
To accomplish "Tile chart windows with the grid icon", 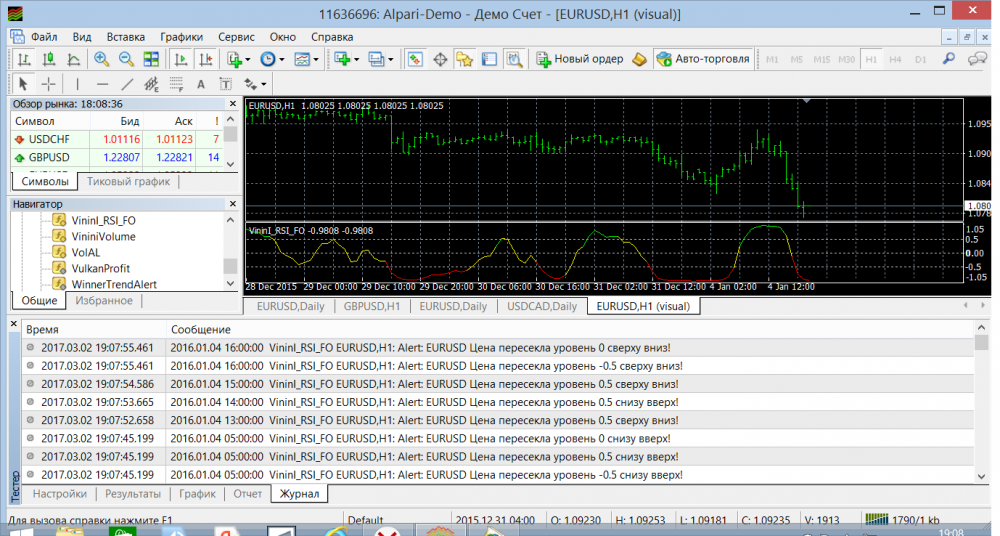I will 151,59.
